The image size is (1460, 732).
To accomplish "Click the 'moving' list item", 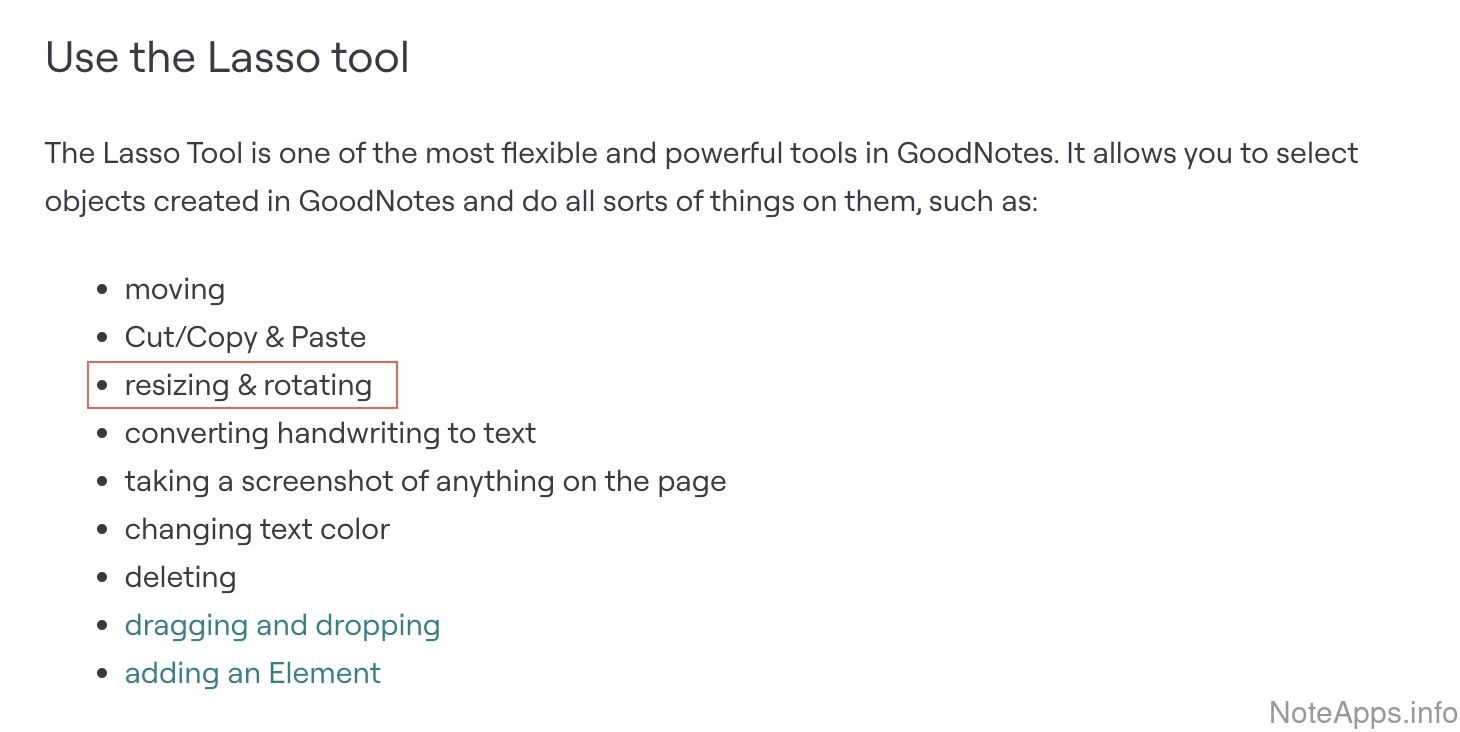I will pyautogui.click(x=174, y=290).
